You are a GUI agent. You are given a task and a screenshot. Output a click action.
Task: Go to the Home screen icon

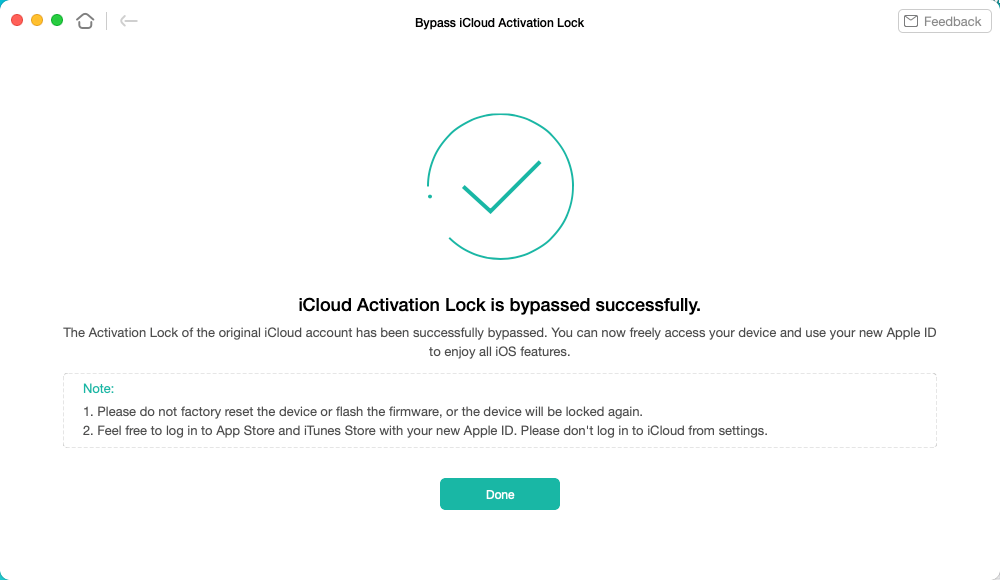tap(85, 21)
